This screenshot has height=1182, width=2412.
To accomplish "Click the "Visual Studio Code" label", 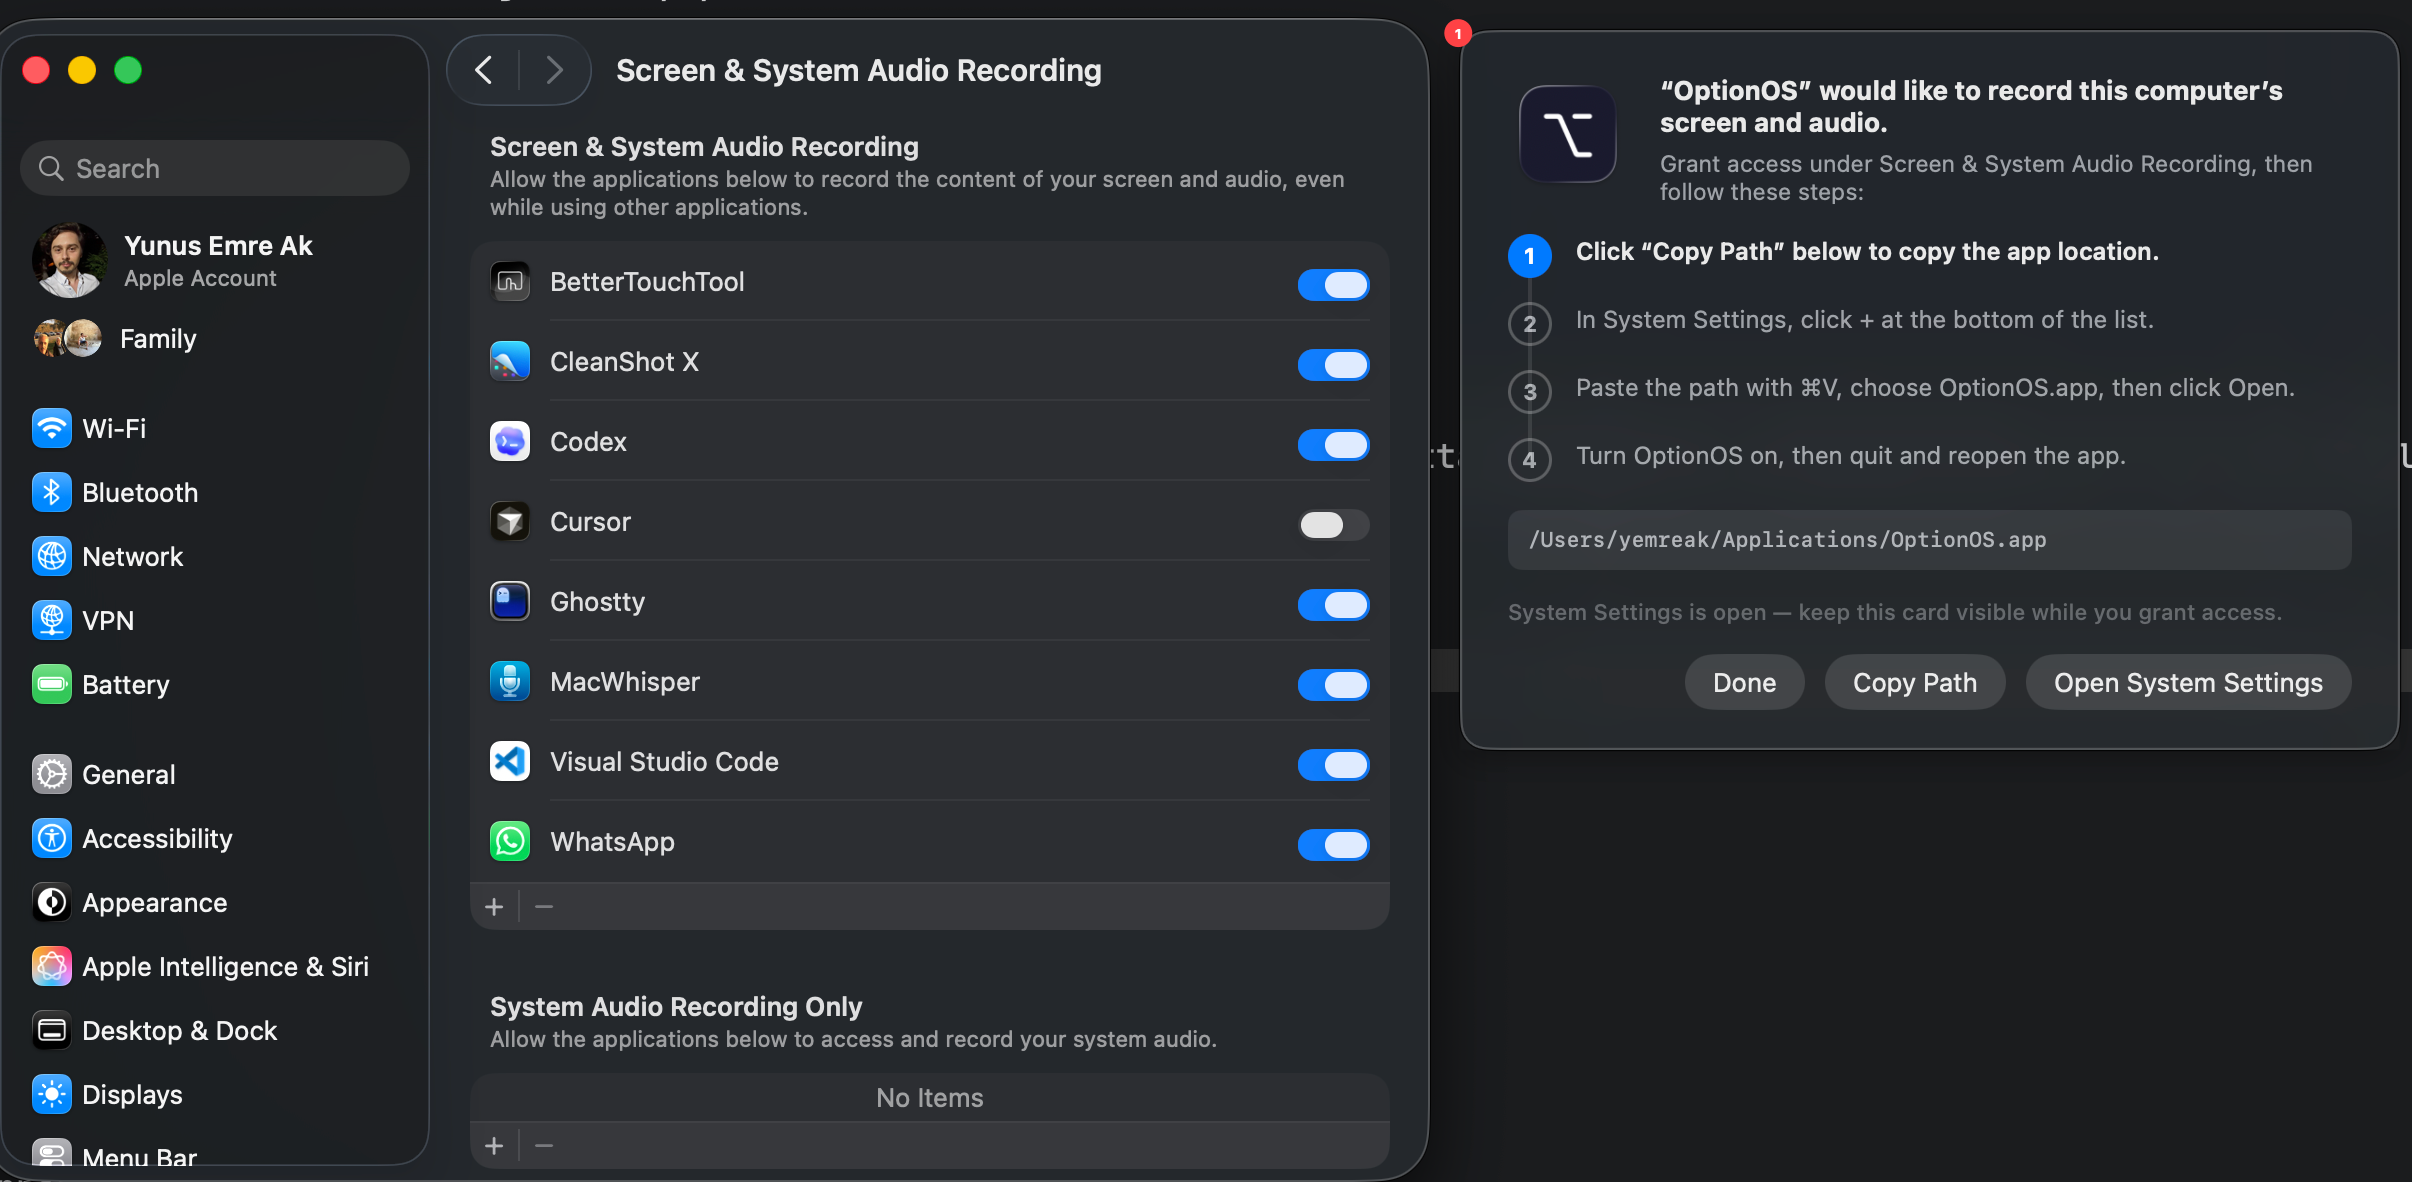I will pos(664,762).
